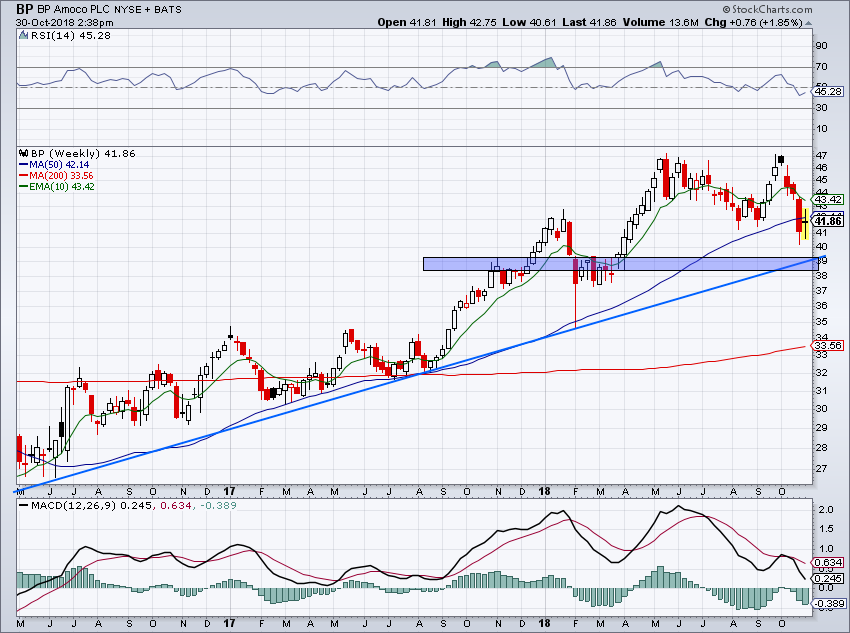Select the MA(200) 33.56 legend entry
This screenshot has height=633, width=850.
click(56, 176)
